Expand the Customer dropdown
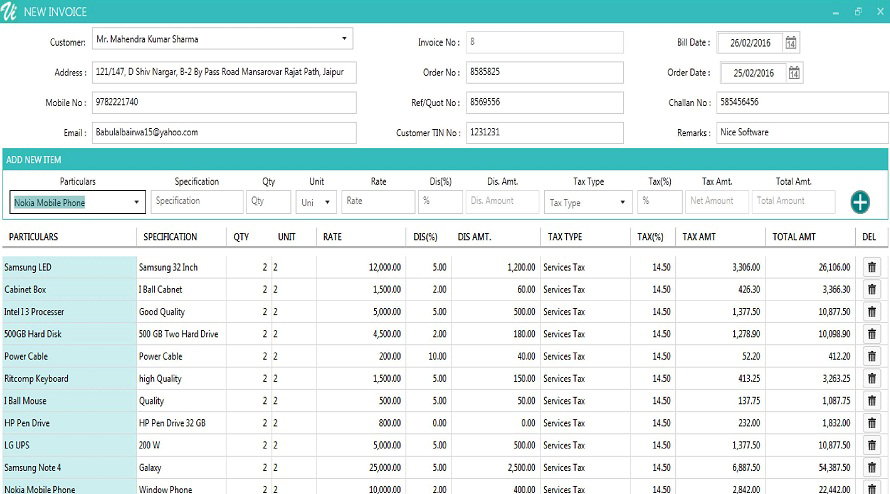 tap(345, 40)
